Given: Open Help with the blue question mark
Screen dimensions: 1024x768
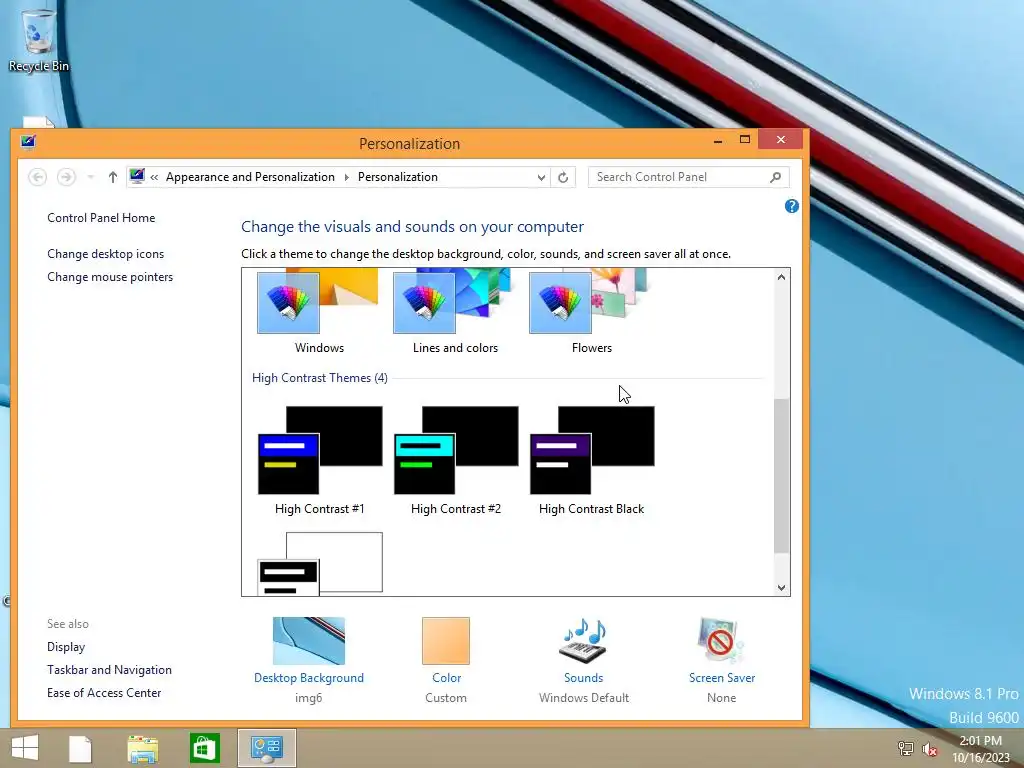Looking at the screenshot, I should tap(792, 206).
